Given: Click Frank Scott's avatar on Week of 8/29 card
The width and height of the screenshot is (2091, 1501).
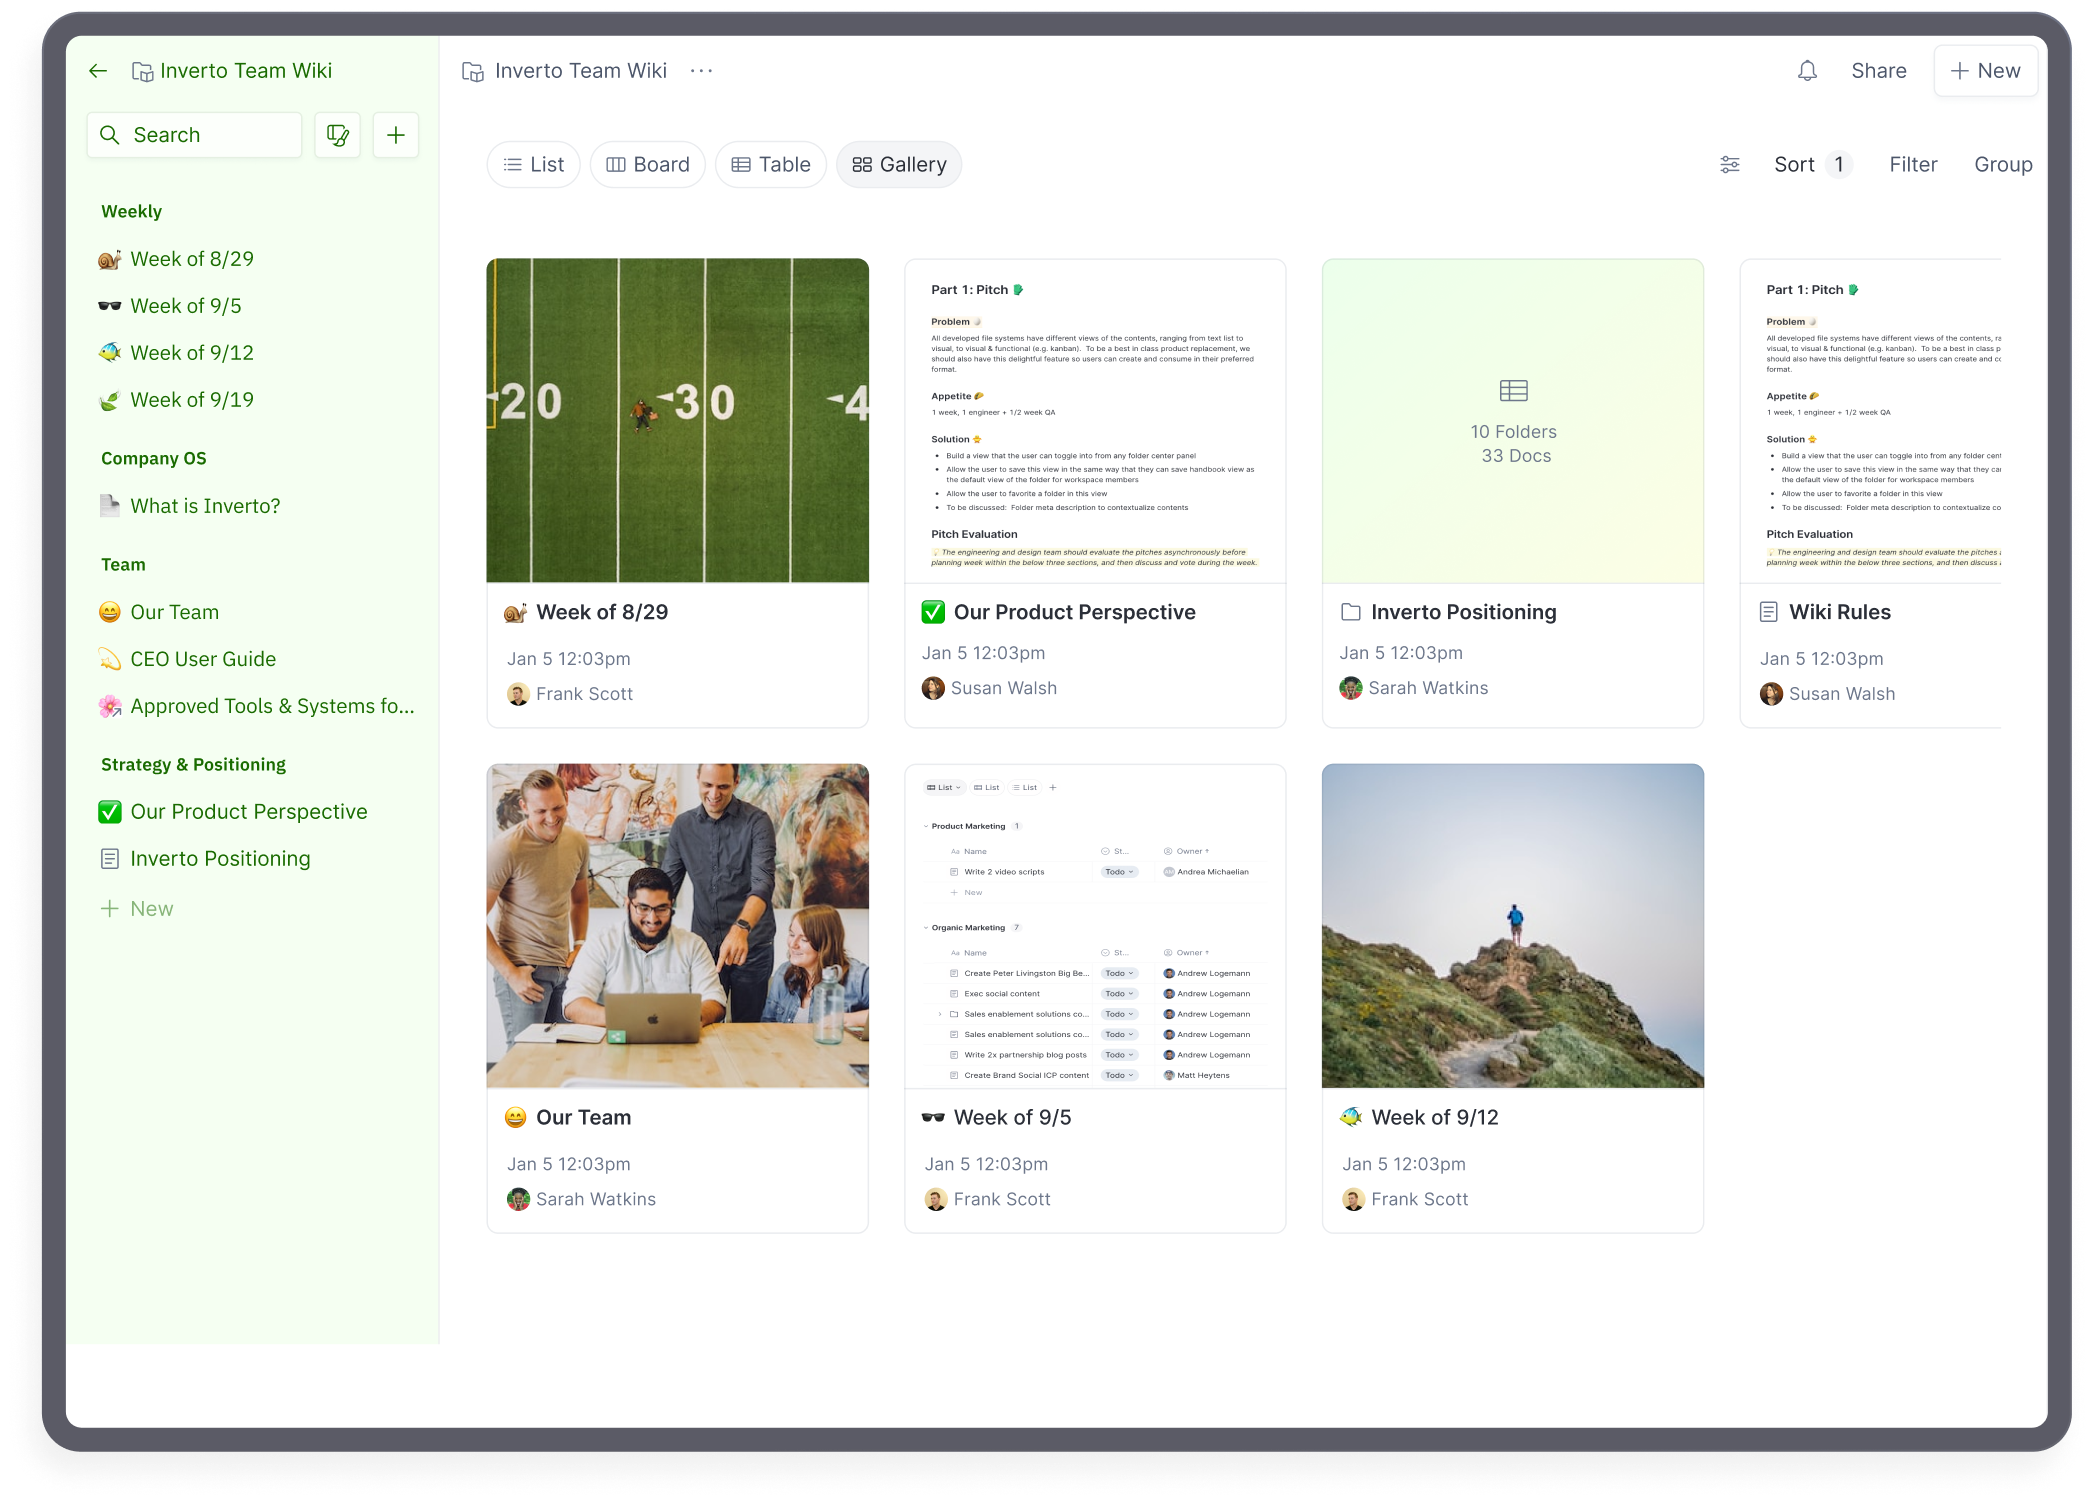Looking at the screenshot, I should pos(518,694).
